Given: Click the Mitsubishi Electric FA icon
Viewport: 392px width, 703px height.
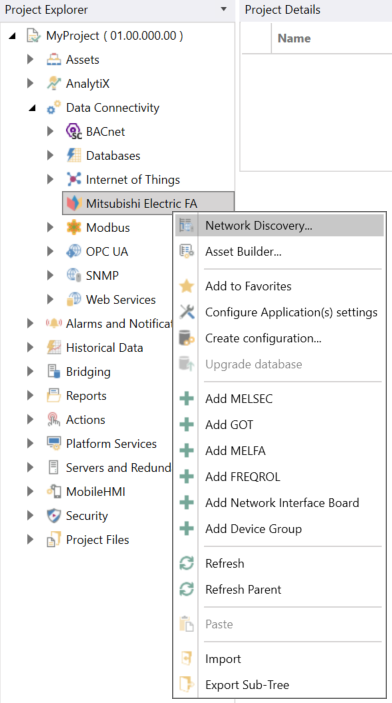Looking at the screenshot, I should [x=74, y=204].
